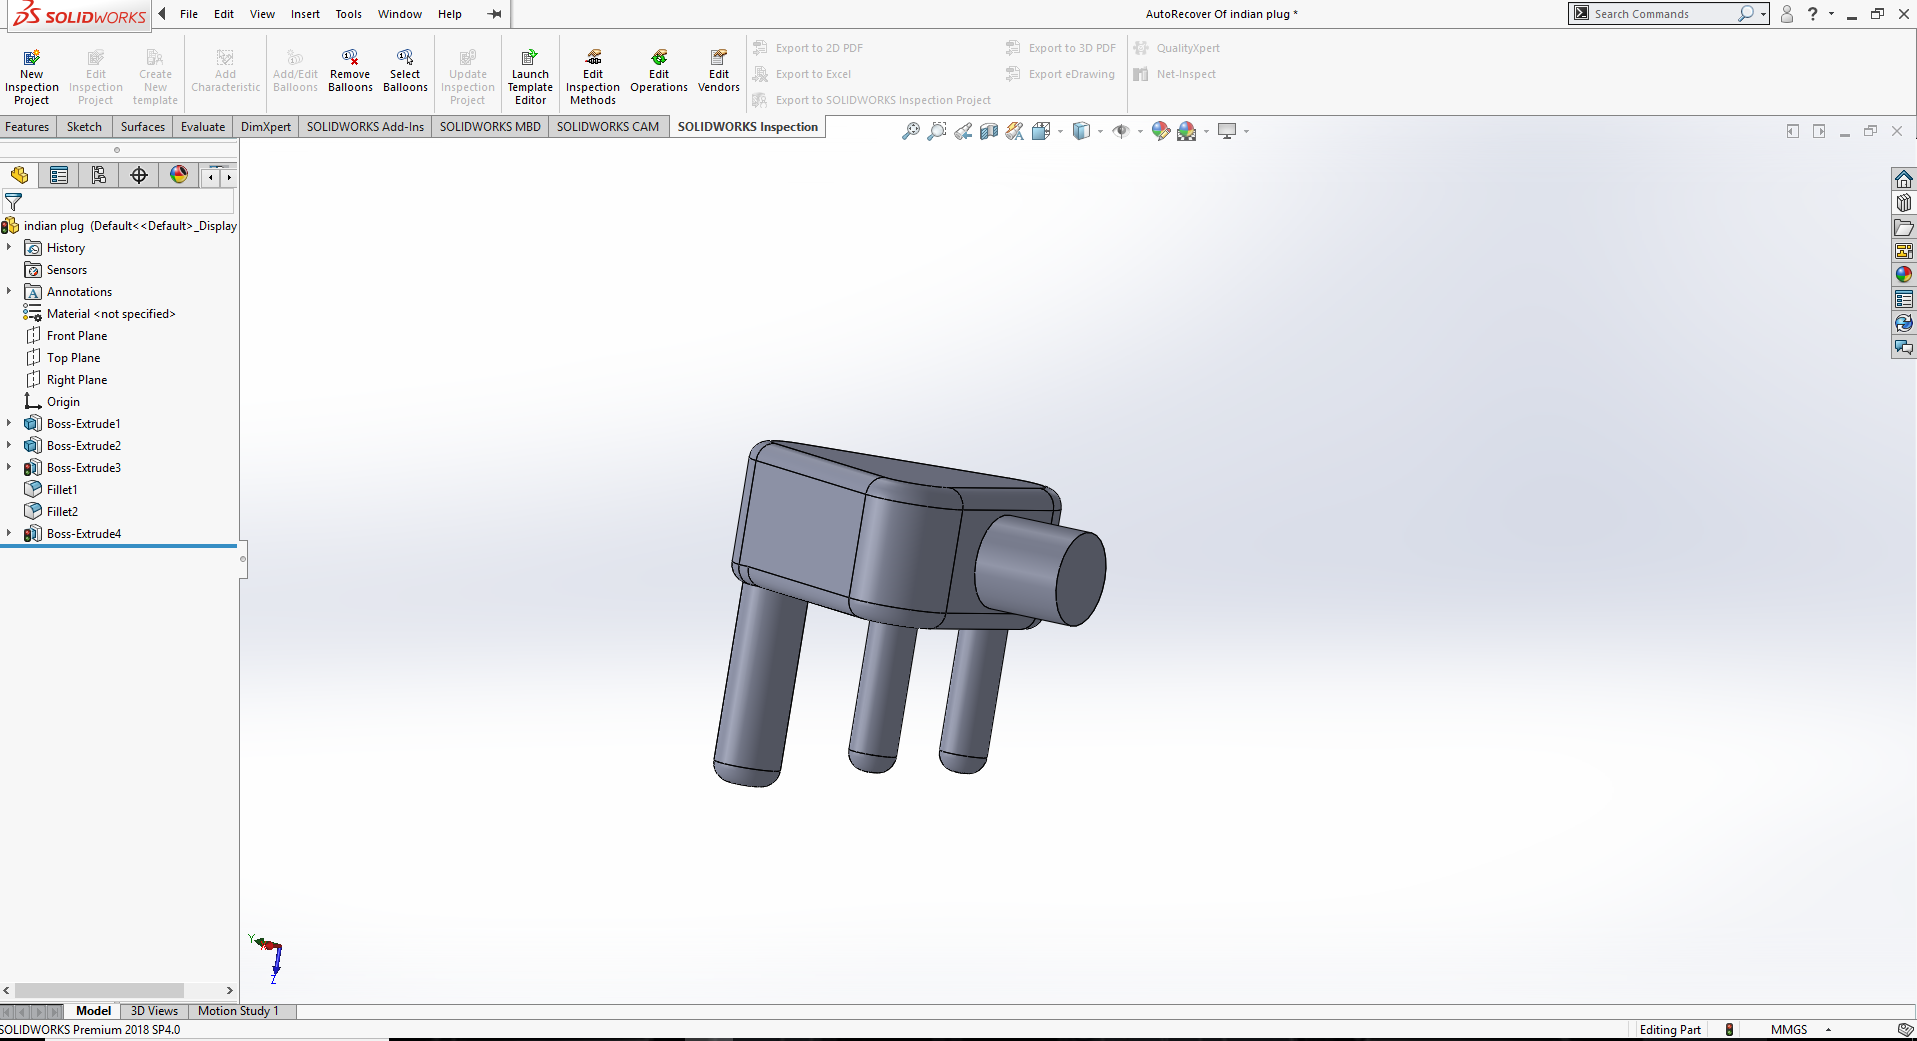Click the Search Commands input field
1917x1041 pixels.
tap(1660, 14)
